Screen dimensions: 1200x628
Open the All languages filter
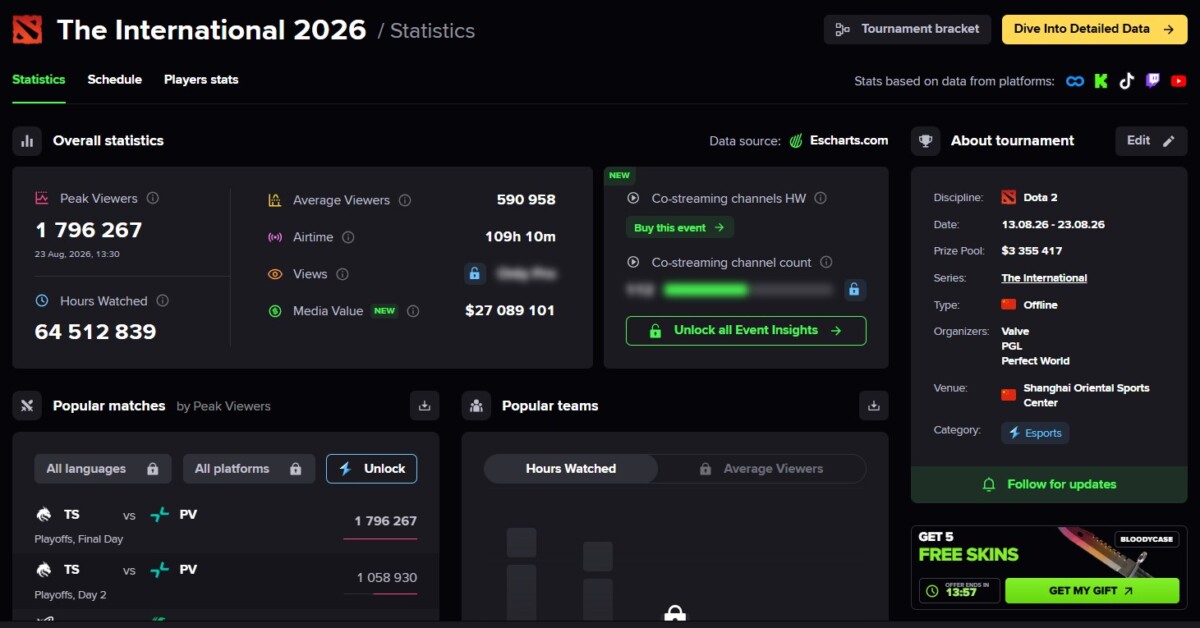point(102,469)
